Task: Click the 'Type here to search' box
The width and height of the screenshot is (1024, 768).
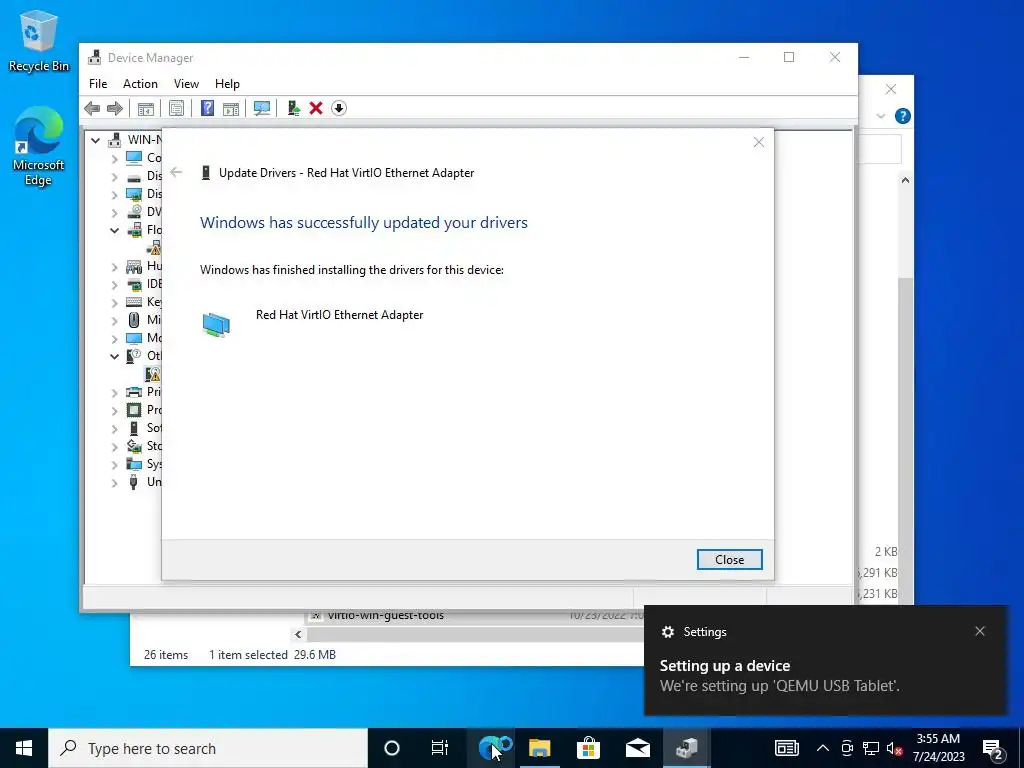Action: (208, 748)
